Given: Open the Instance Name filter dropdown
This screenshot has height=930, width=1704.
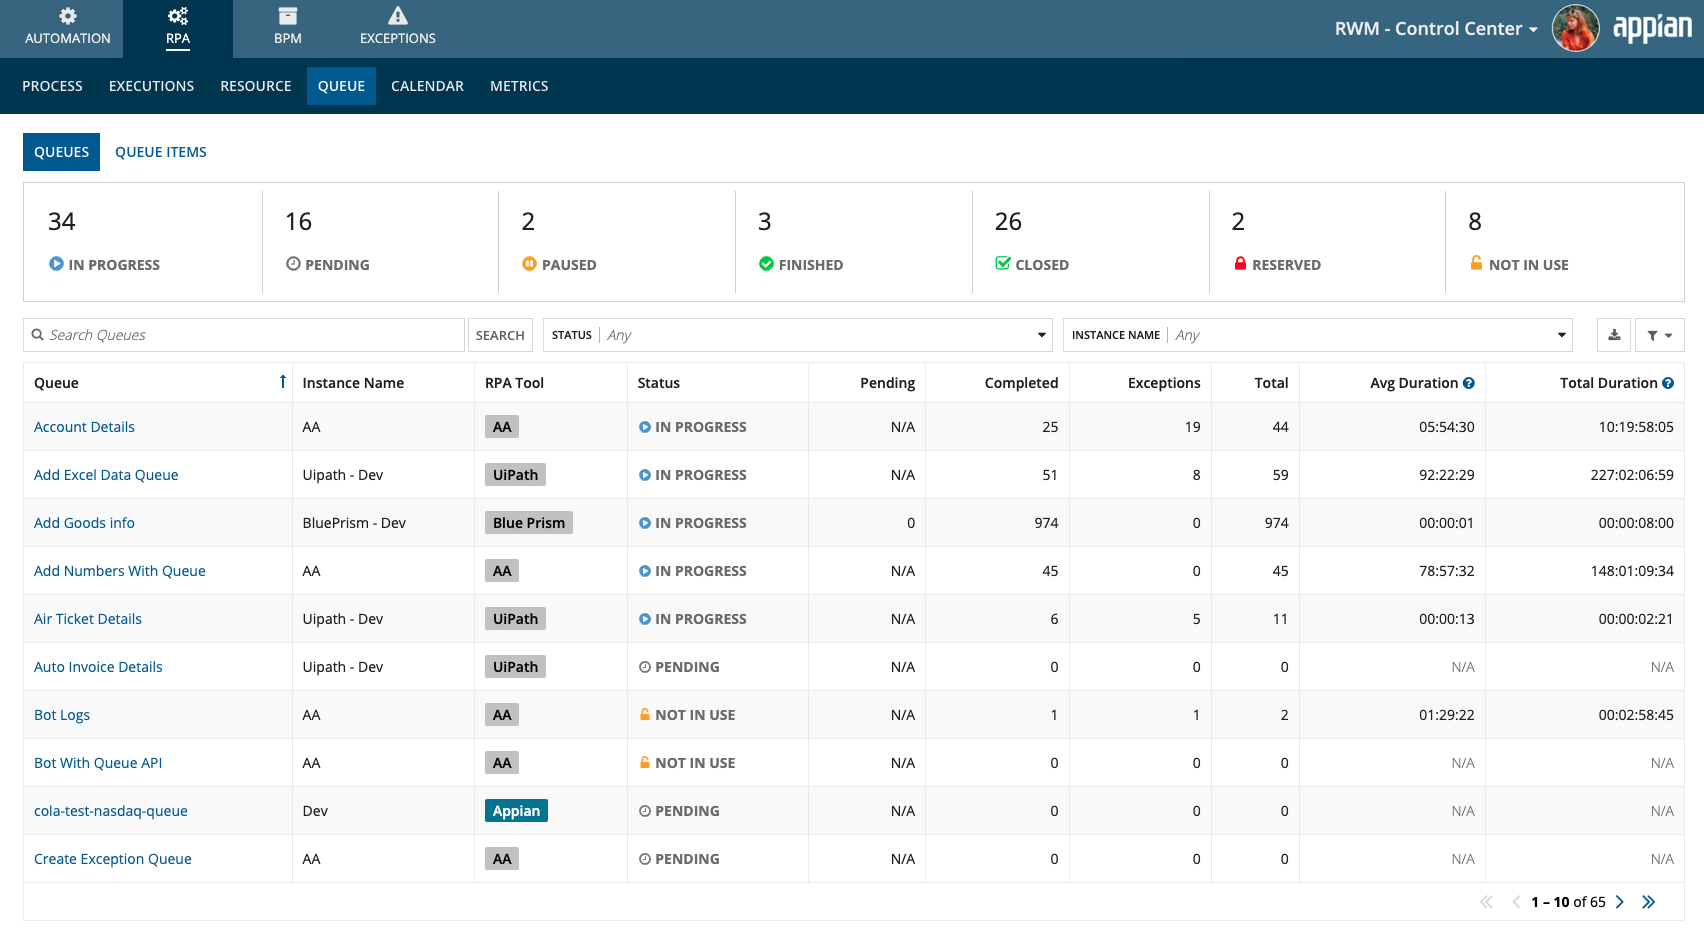Looking at the screenshot, I should (x=1318, y=335).
